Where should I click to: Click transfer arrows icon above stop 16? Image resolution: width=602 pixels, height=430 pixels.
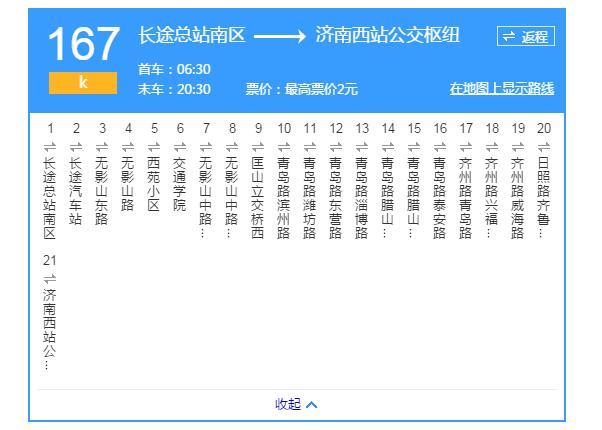click(x=440, y=147)
